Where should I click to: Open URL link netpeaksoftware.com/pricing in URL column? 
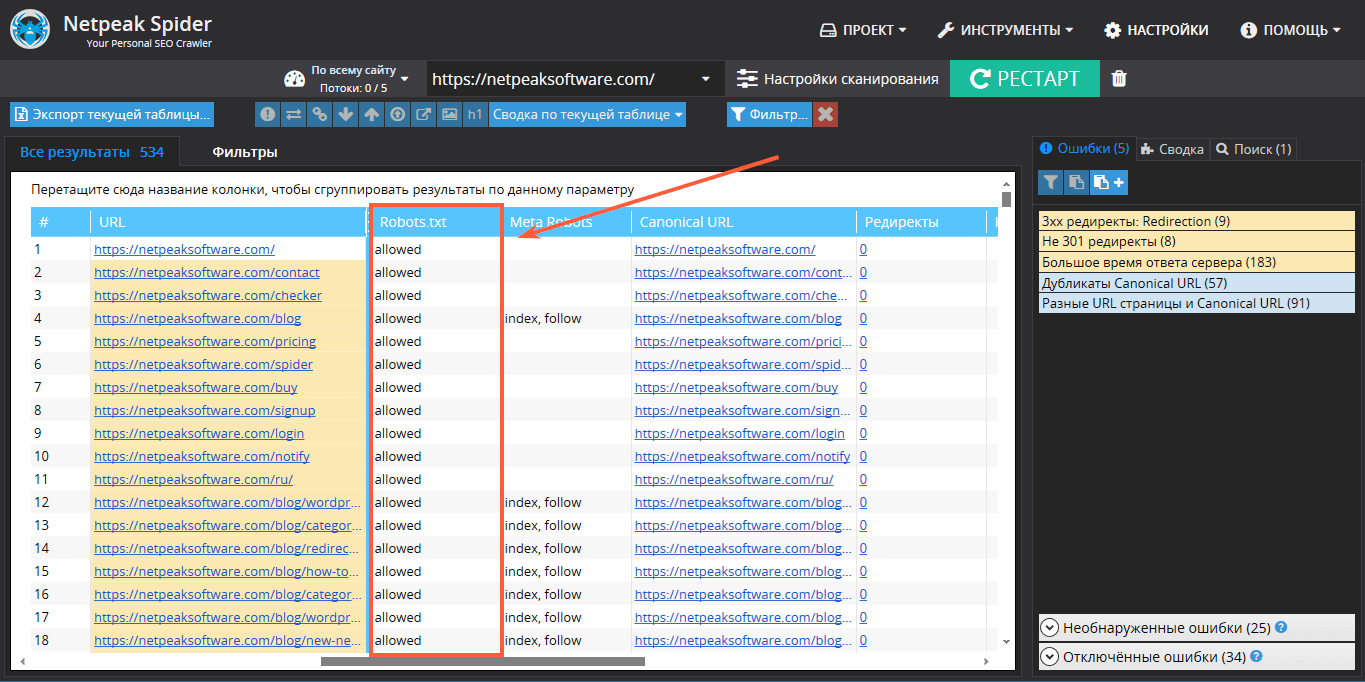[x=205, y=341]
